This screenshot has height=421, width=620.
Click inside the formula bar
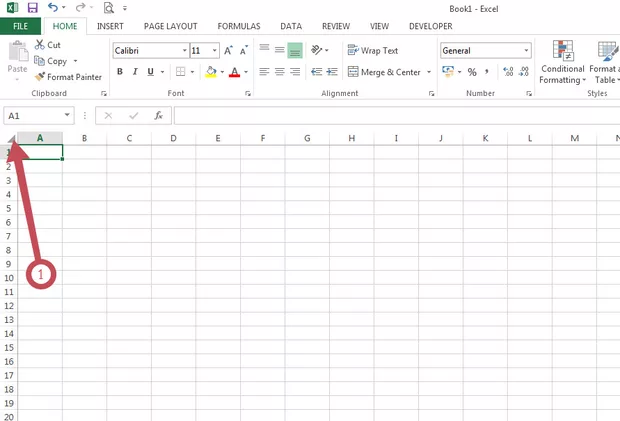click(x=397, y=115)
